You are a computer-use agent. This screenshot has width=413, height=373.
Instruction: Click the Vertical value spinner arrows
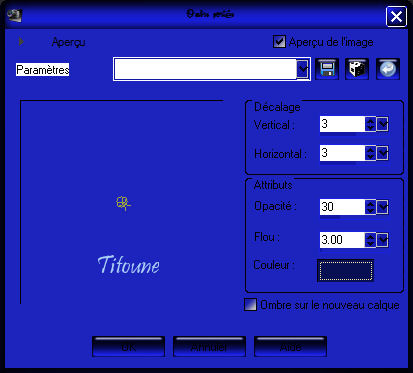point(370,124)
